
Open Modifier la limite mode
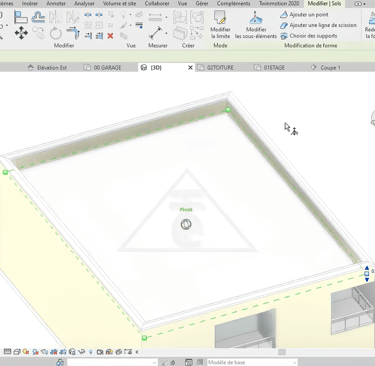coord(220,25)
